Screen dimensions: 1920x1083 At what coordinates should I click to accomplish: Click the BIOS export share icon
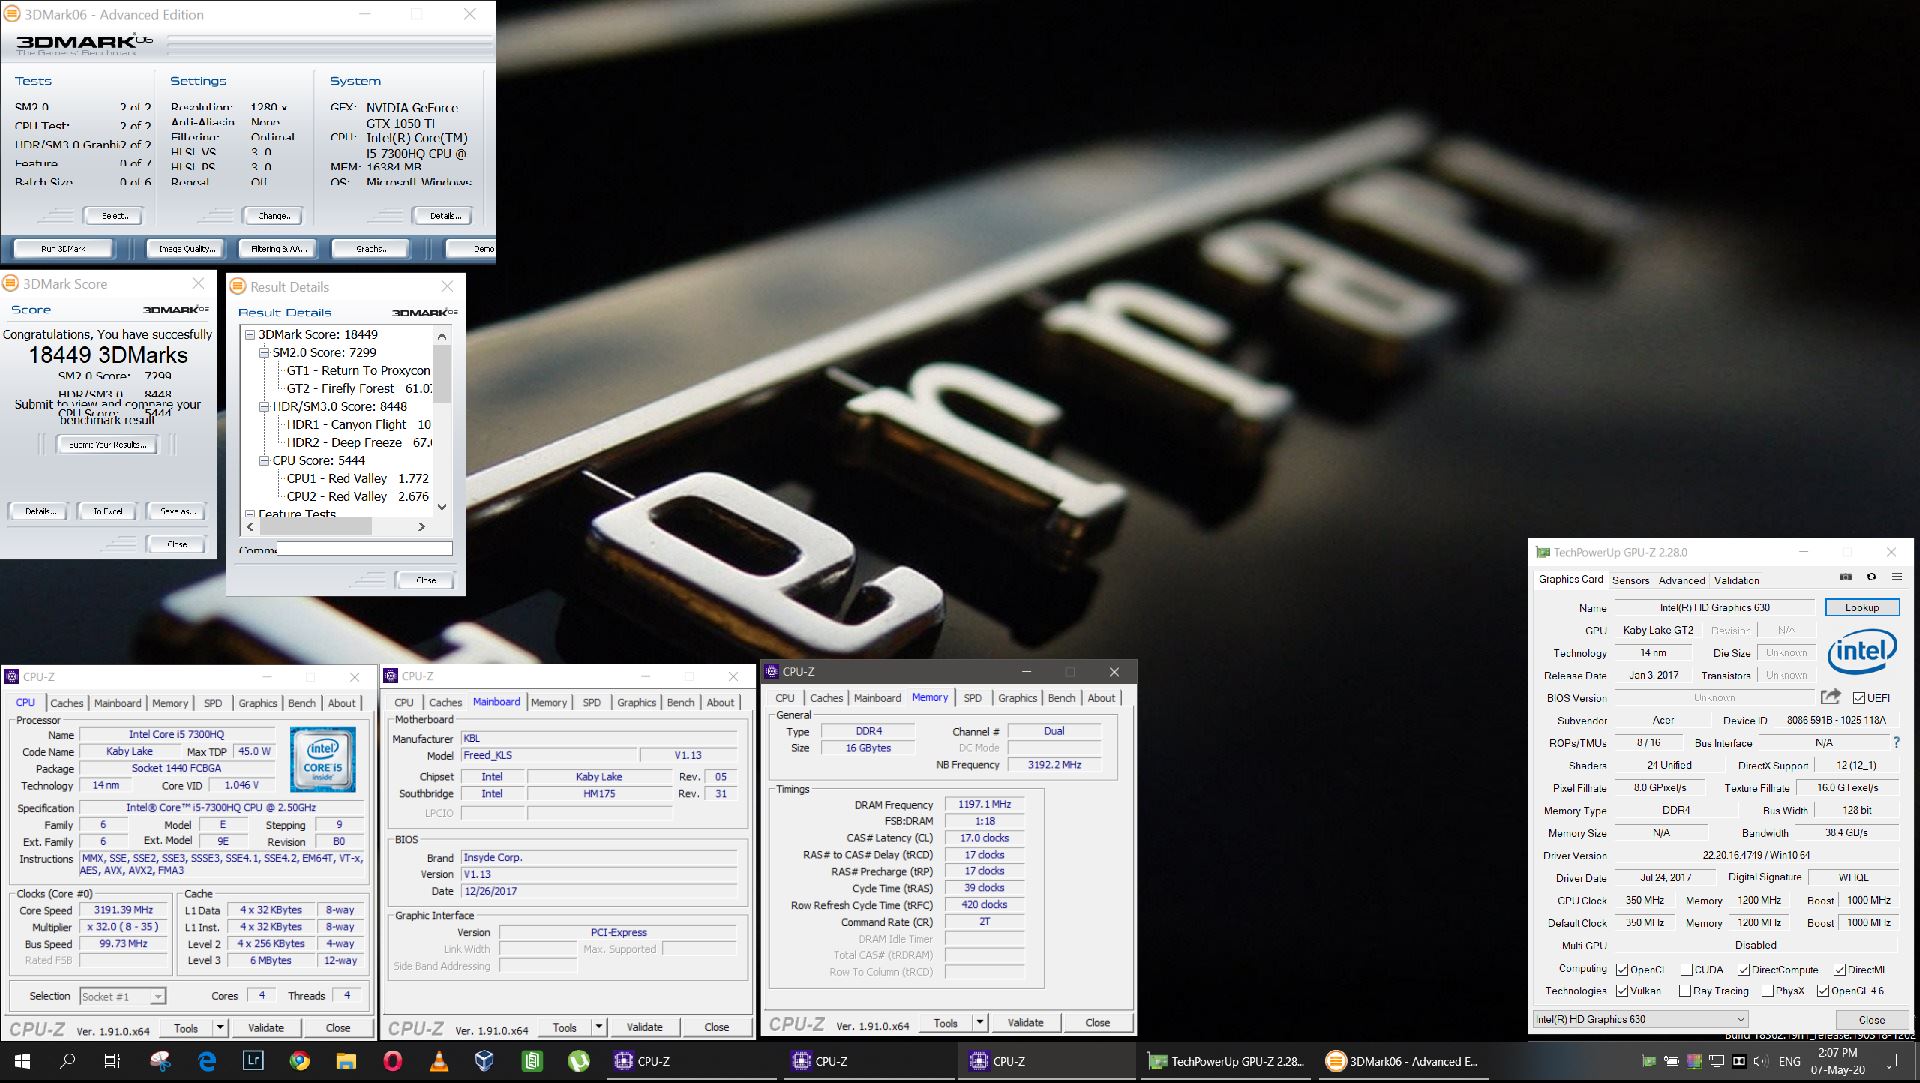[x=1831, y=697]
